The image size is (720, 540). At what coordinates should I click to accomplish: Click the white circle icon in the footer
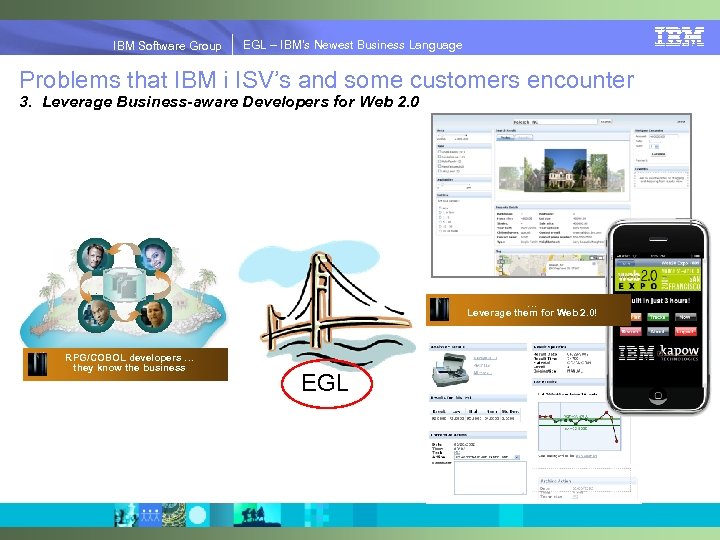coord(197,515)
